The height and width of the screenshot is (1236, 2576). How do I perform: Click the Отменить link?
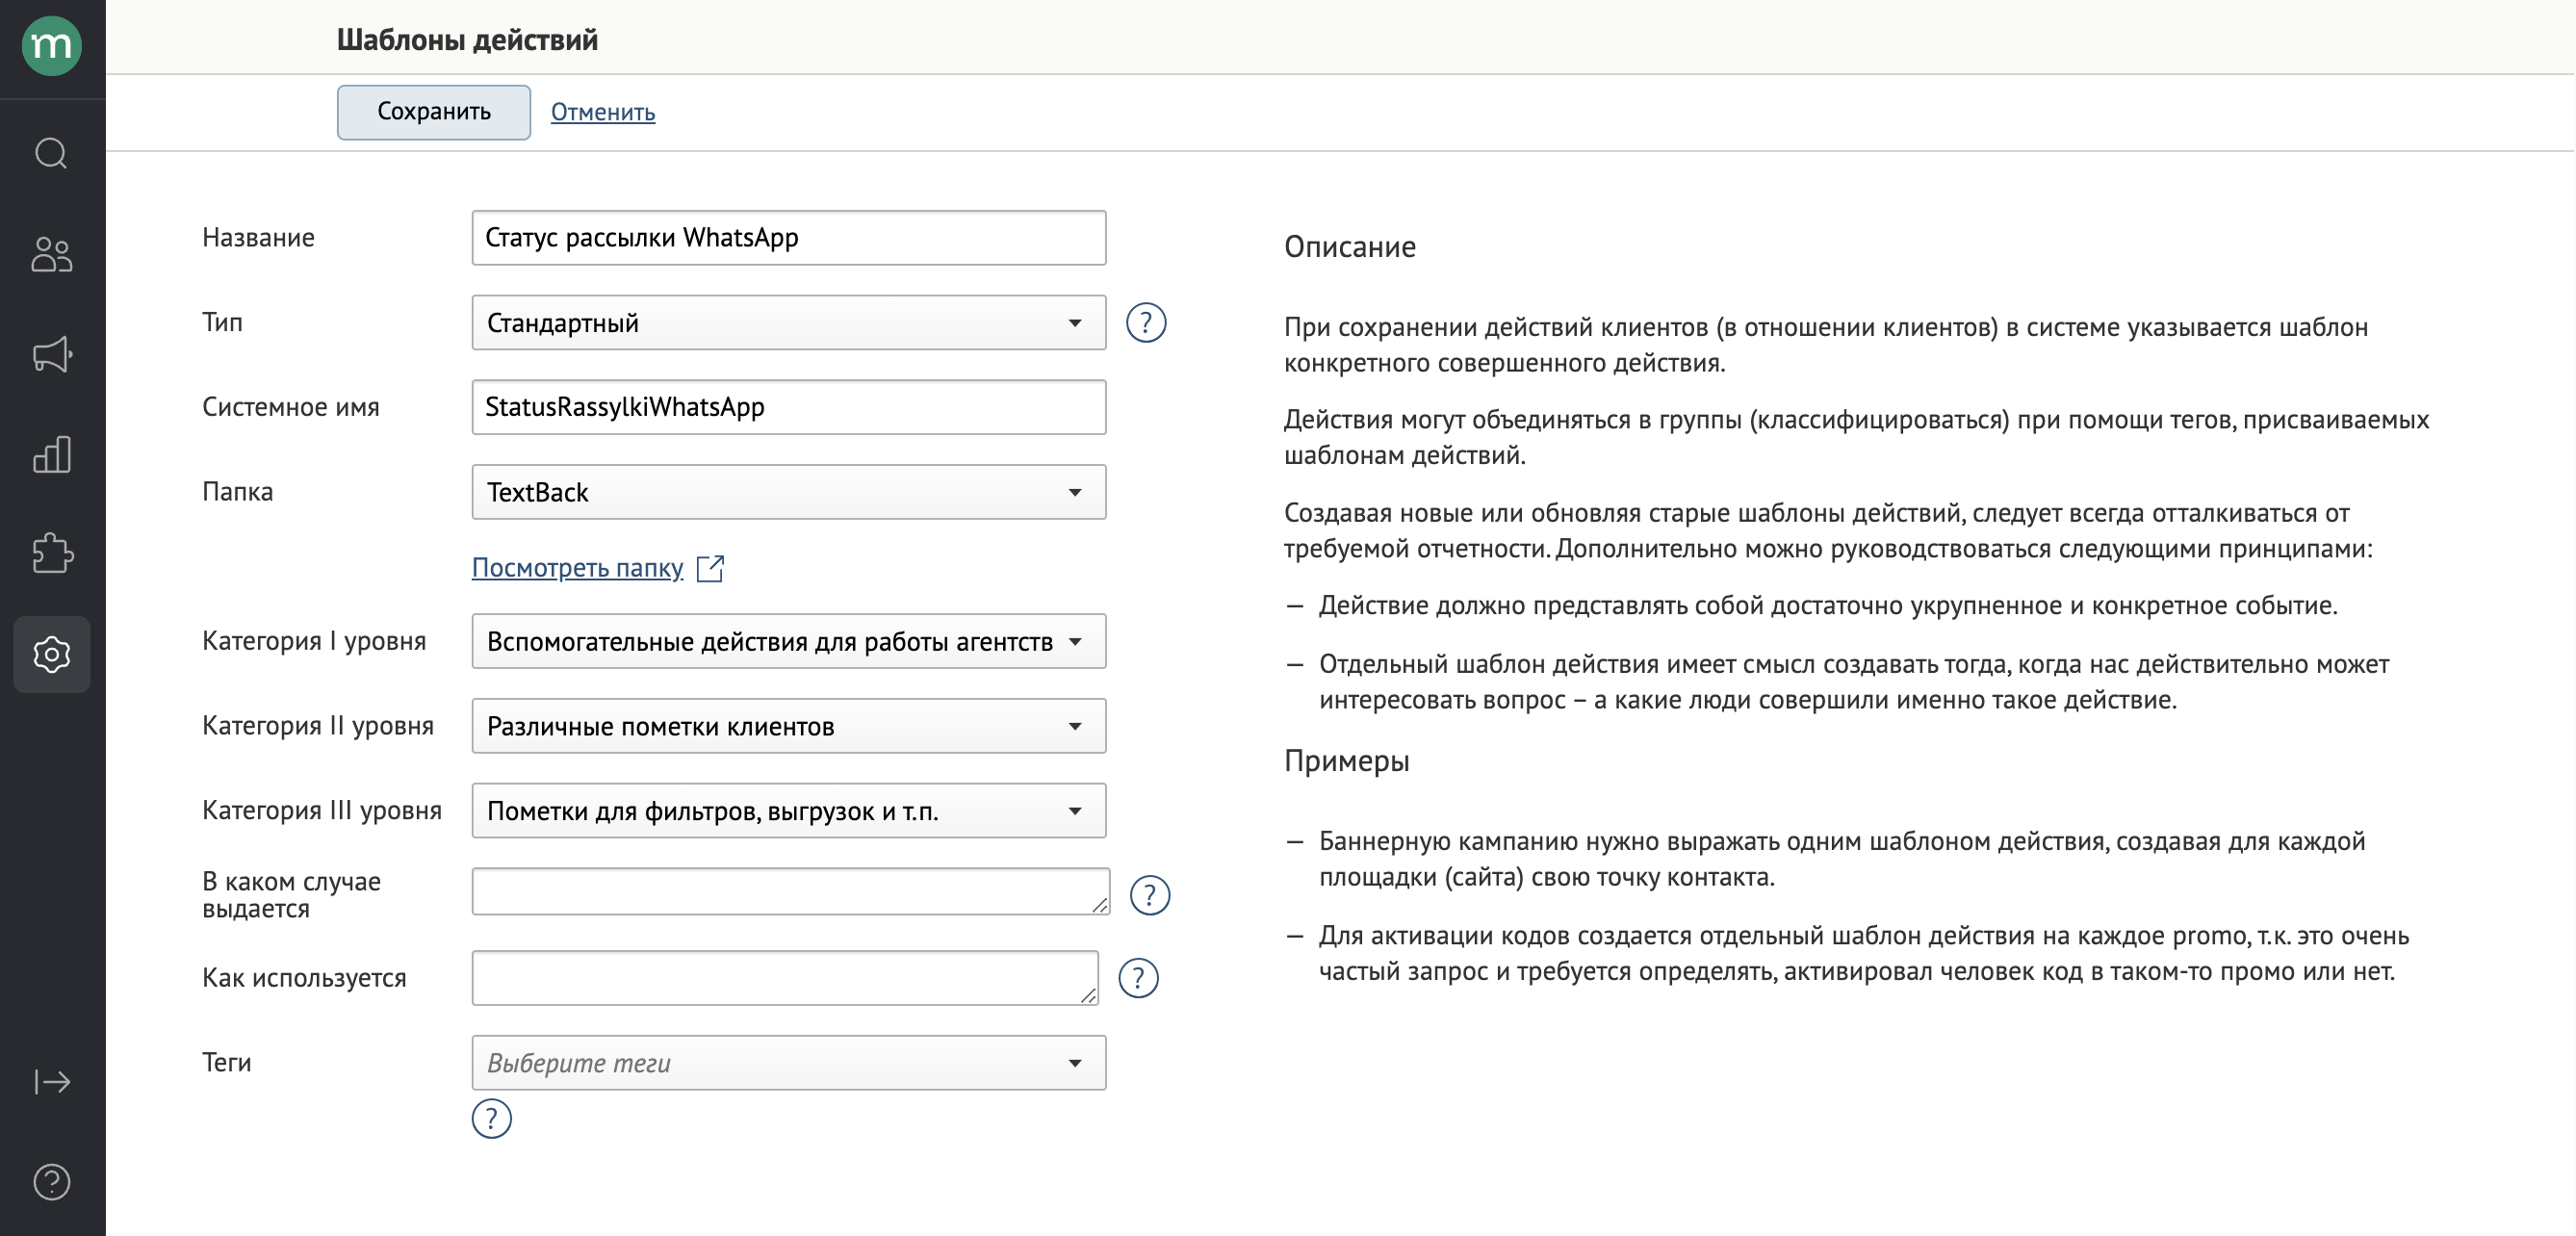coord(603,112)
